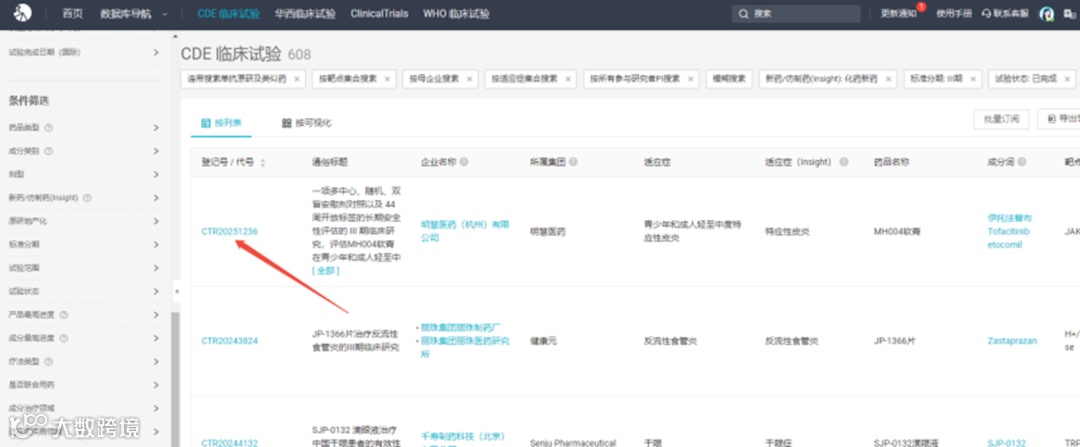Remove the 标准分期 III期 filter tag
The image size is (1080, 447).
[x=973, y=79]
